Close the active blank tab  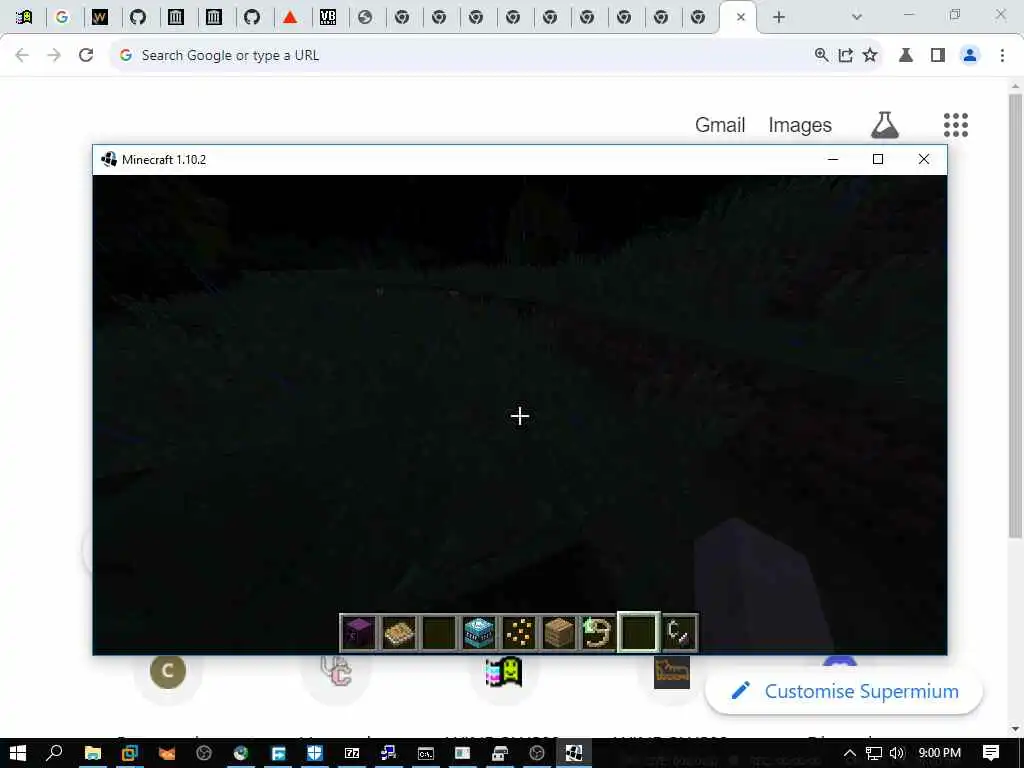(x=741, y=17)
